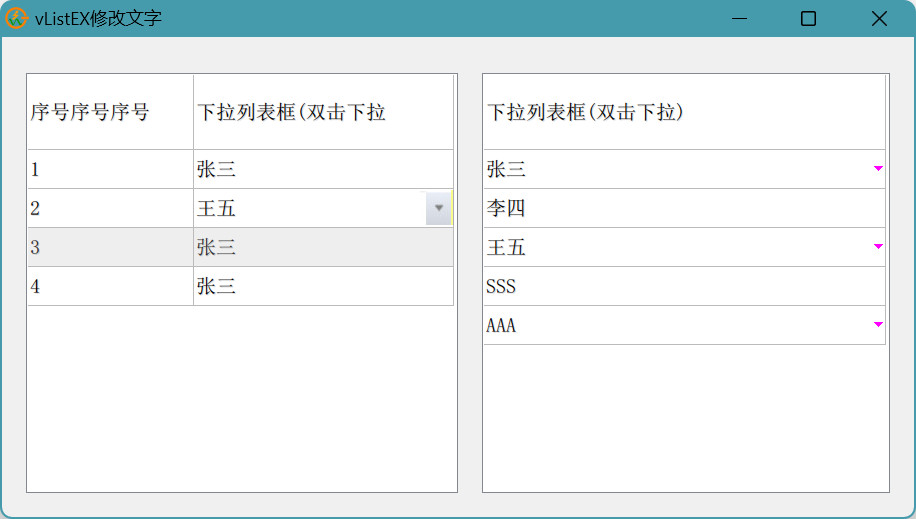Expand the magenta arrow in right 张三 row
Screen dimensions: 916x519
pos(878,169)
